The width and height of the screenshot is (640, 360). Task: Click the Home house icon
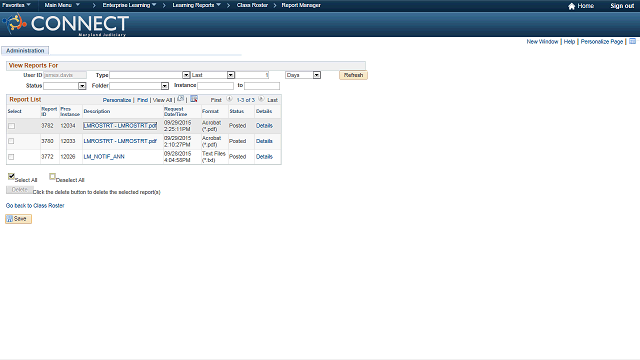571,6
